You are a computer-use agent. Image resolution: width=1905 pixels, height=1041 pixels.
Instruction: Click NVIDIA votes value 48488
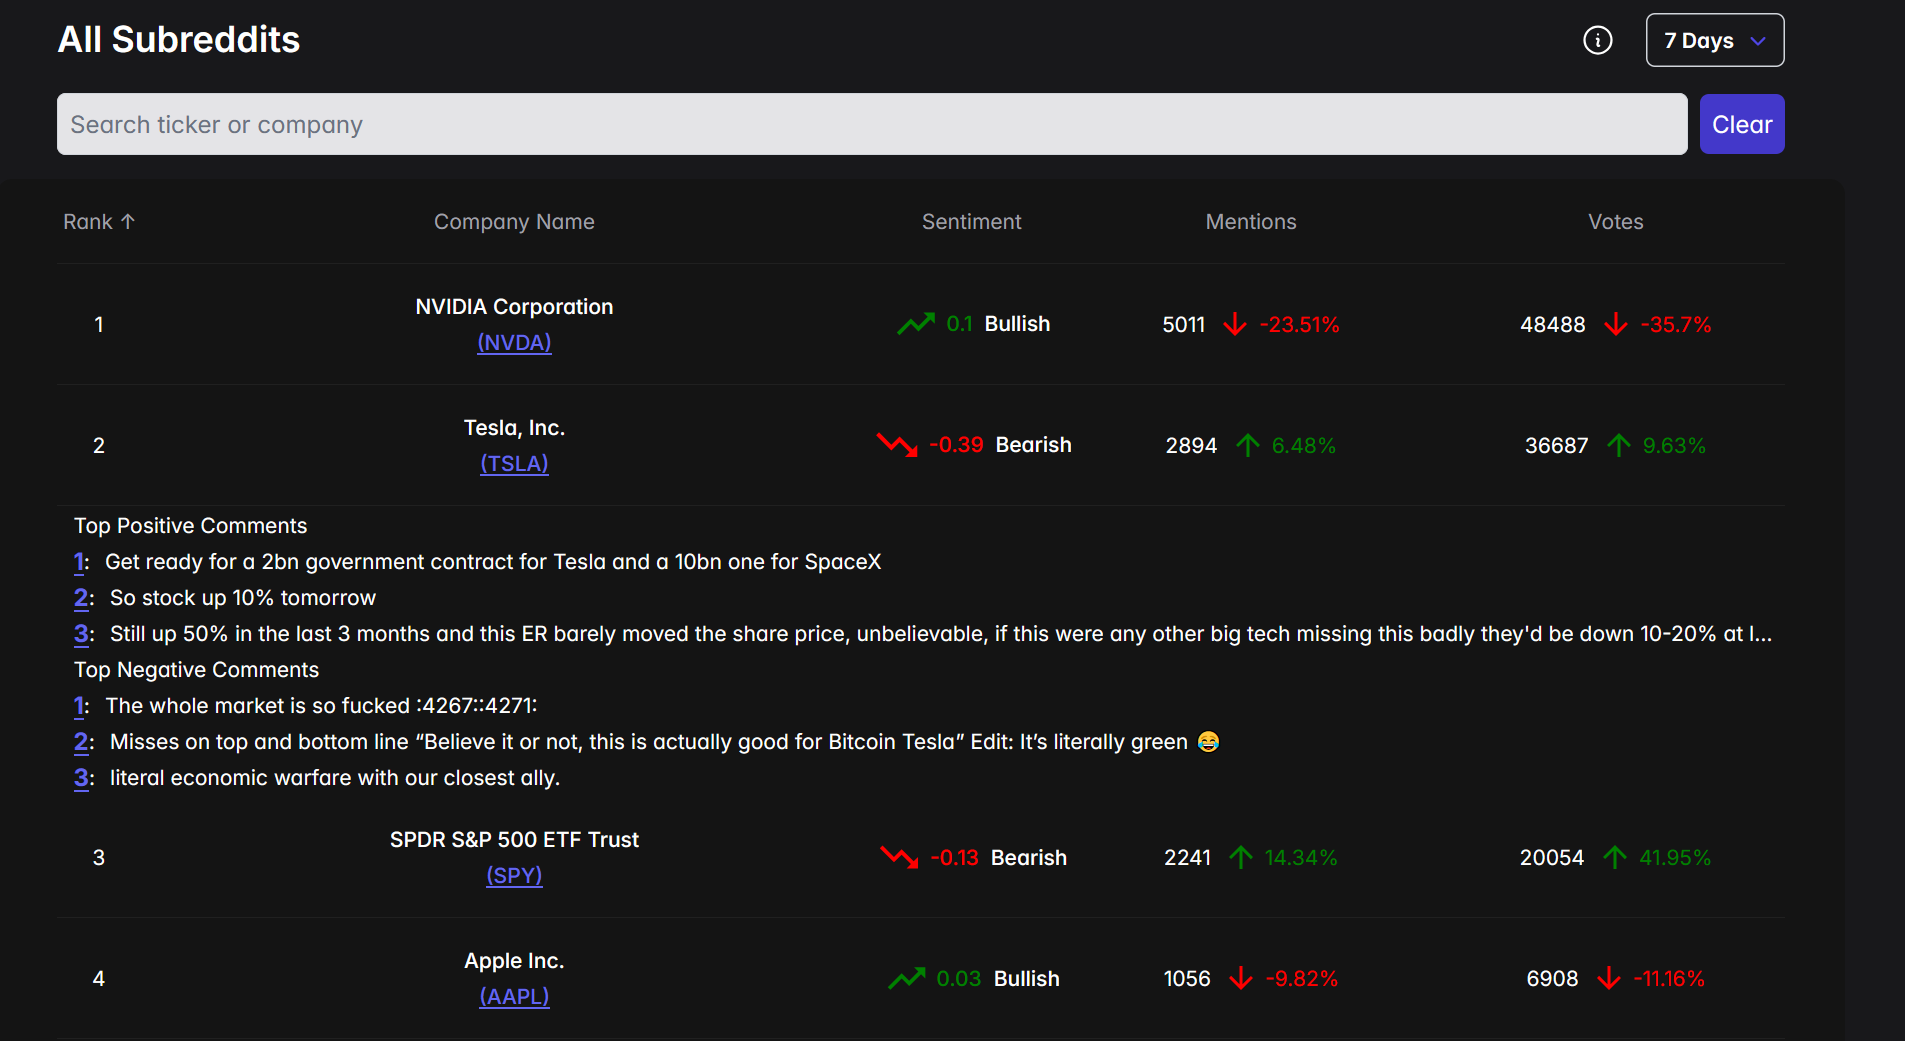pos(1553,324)
